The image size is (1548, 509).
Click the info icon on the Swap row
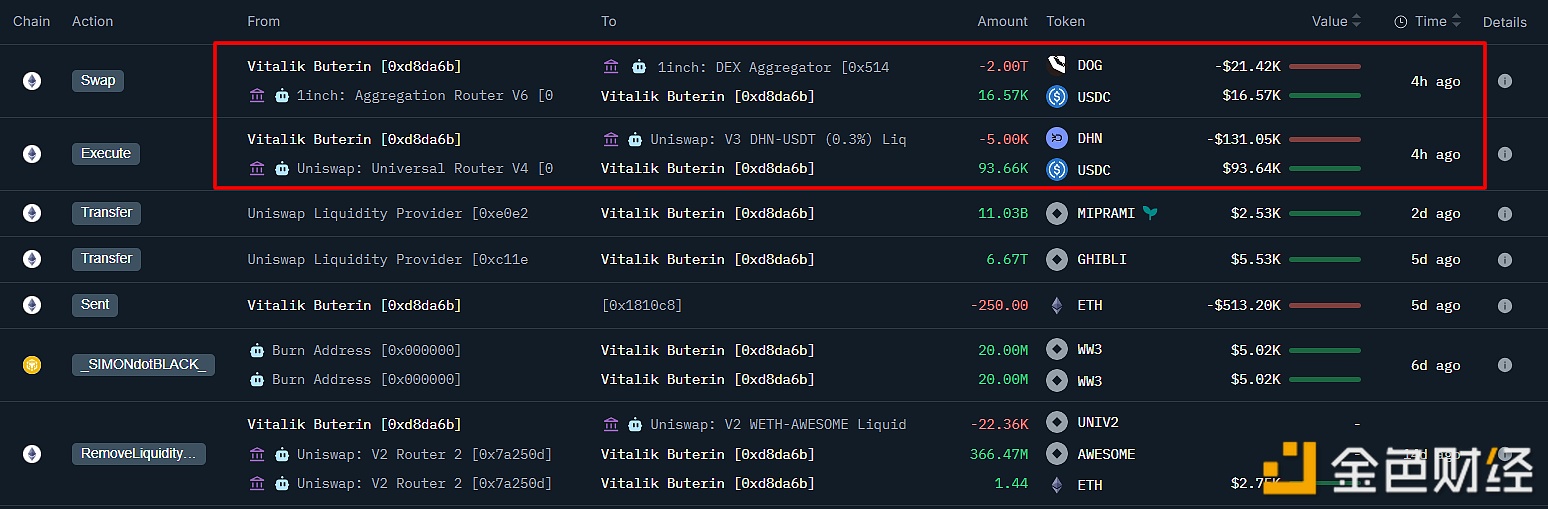click(x=1504, y=81)
